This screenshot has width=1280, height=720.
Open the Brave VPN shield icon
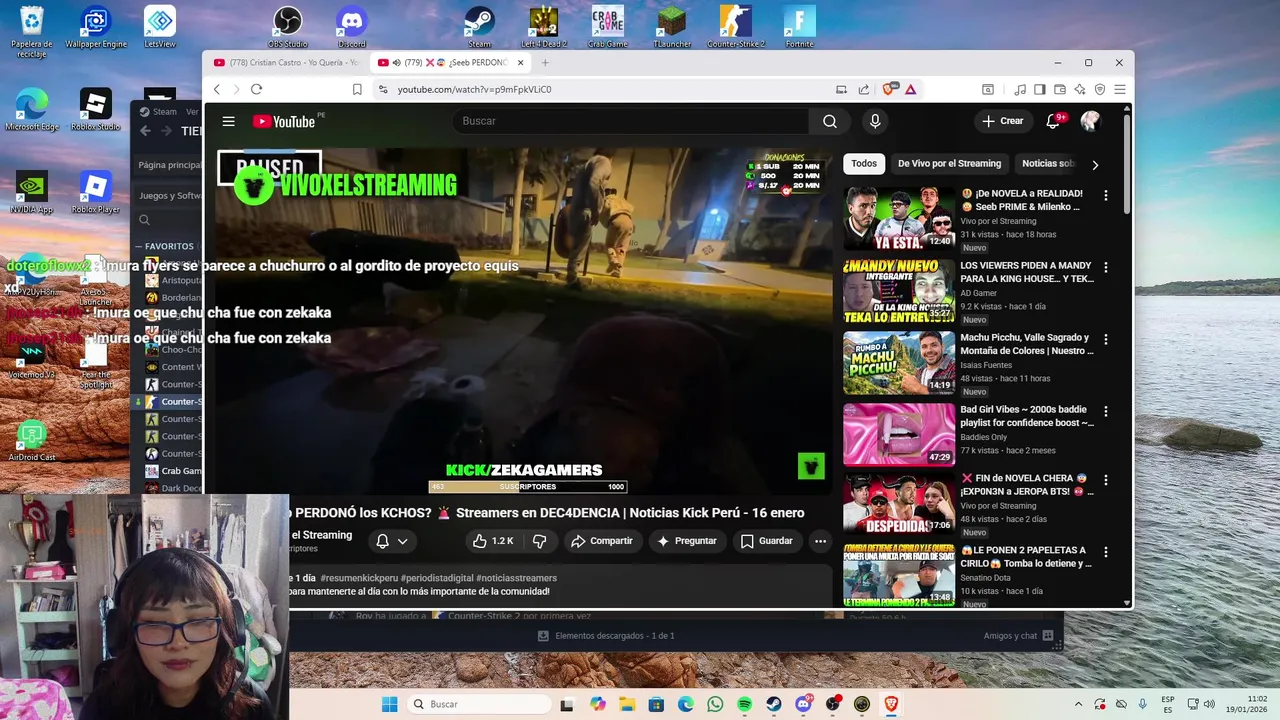click(x=1100, y=89)
